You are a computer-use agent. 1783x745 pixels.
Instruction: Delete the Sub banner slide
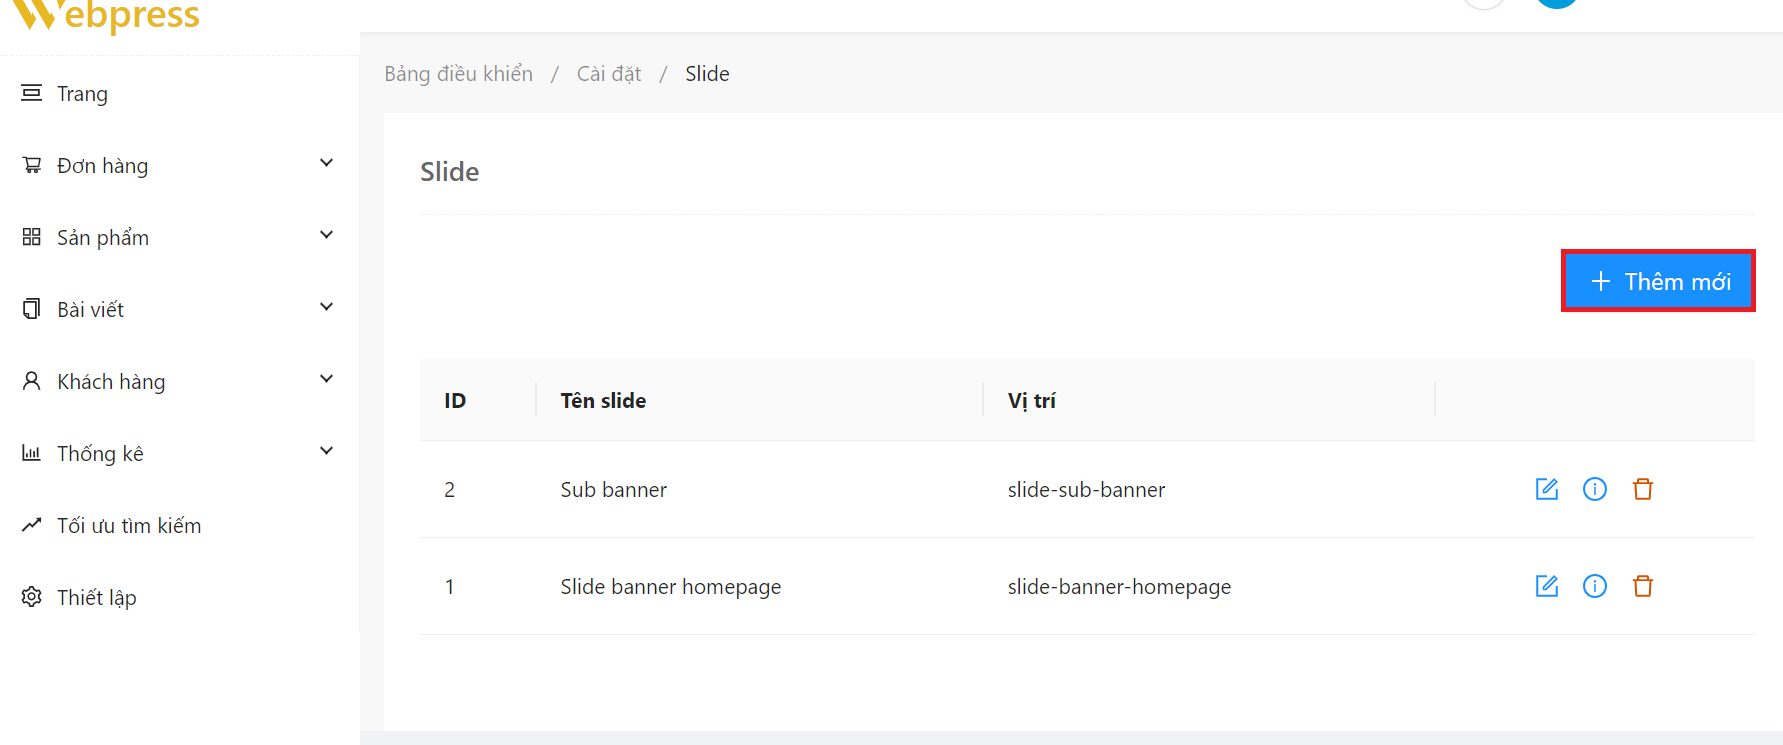point(1642,489)
